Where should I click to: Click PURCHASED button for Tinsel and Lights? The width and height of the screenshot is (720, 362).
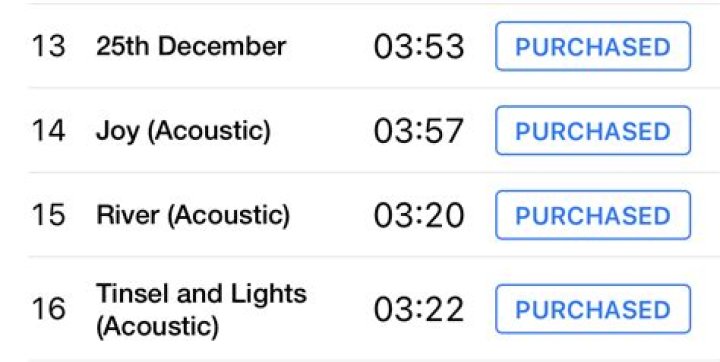(593, 309)
